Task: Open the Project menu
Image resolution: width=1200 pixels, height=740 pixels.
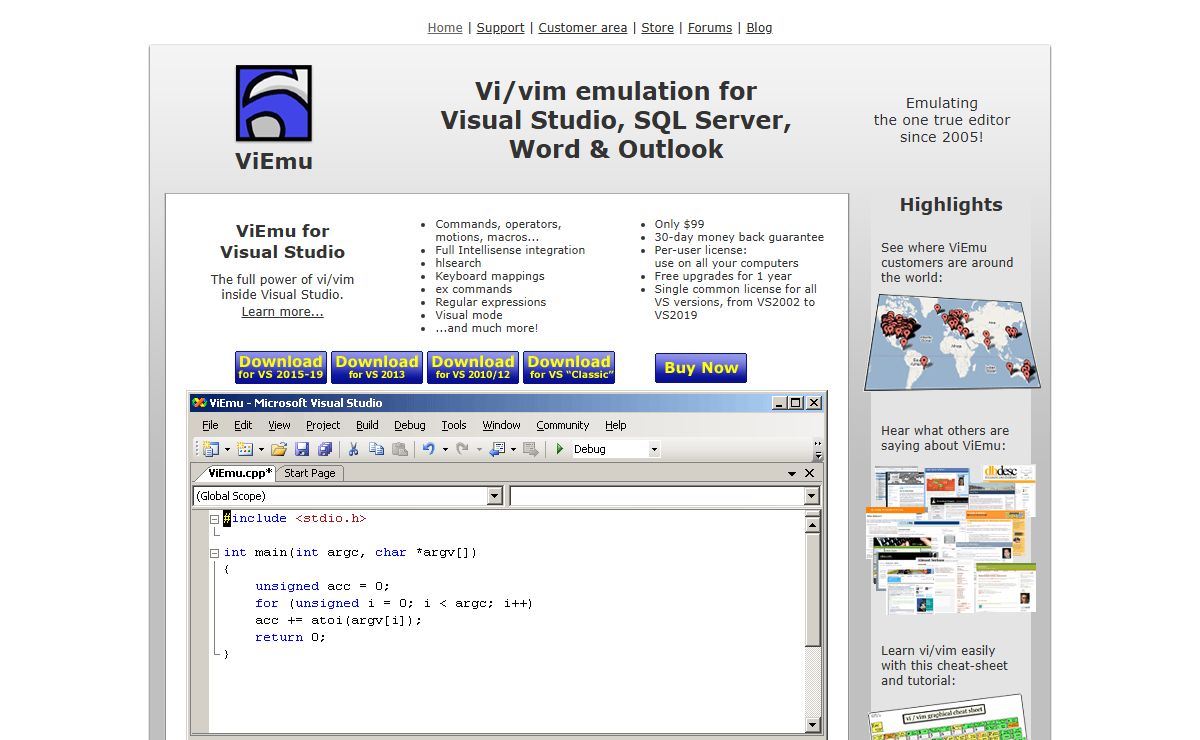Action: click(x=323, y=425)
